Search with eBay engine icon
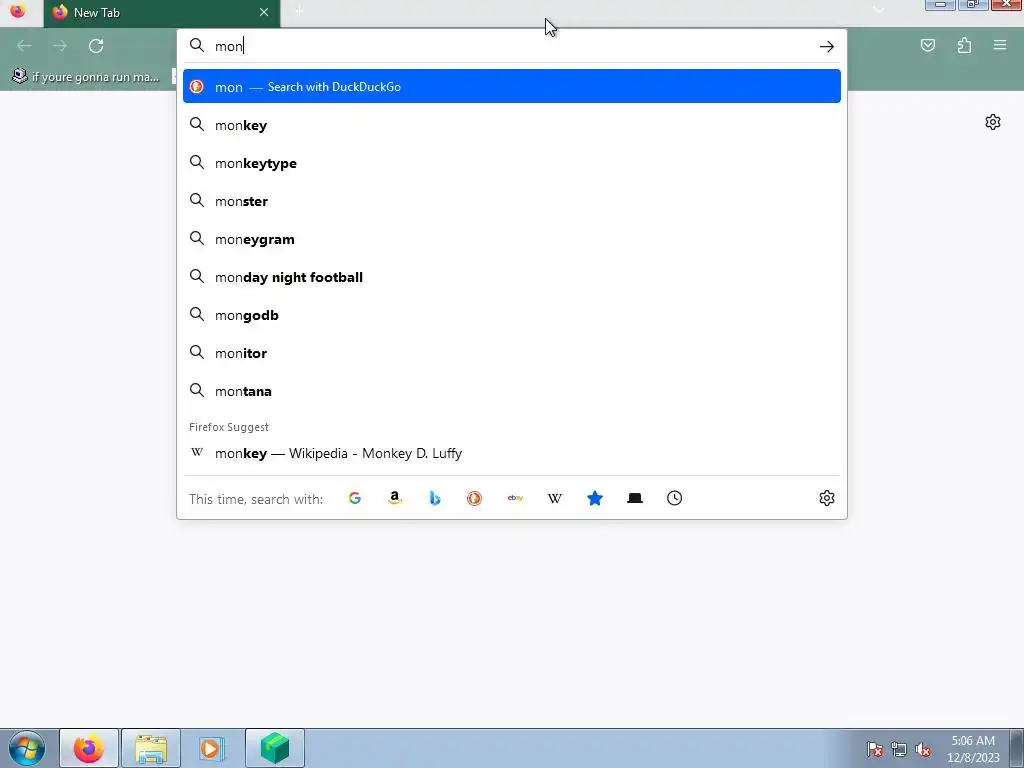Viewport: 1024px width, 768px height. coord(515,498)
